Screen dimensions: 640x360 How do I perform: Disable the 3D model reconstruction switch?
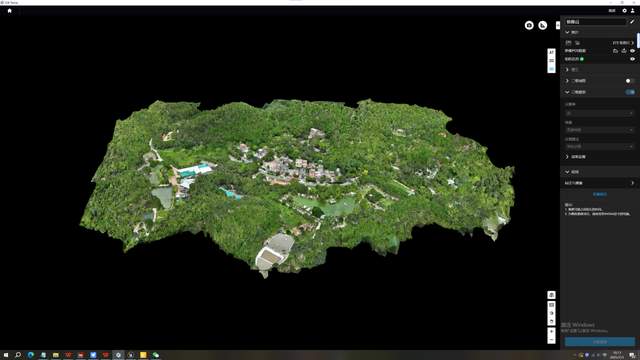pos(630,92)
